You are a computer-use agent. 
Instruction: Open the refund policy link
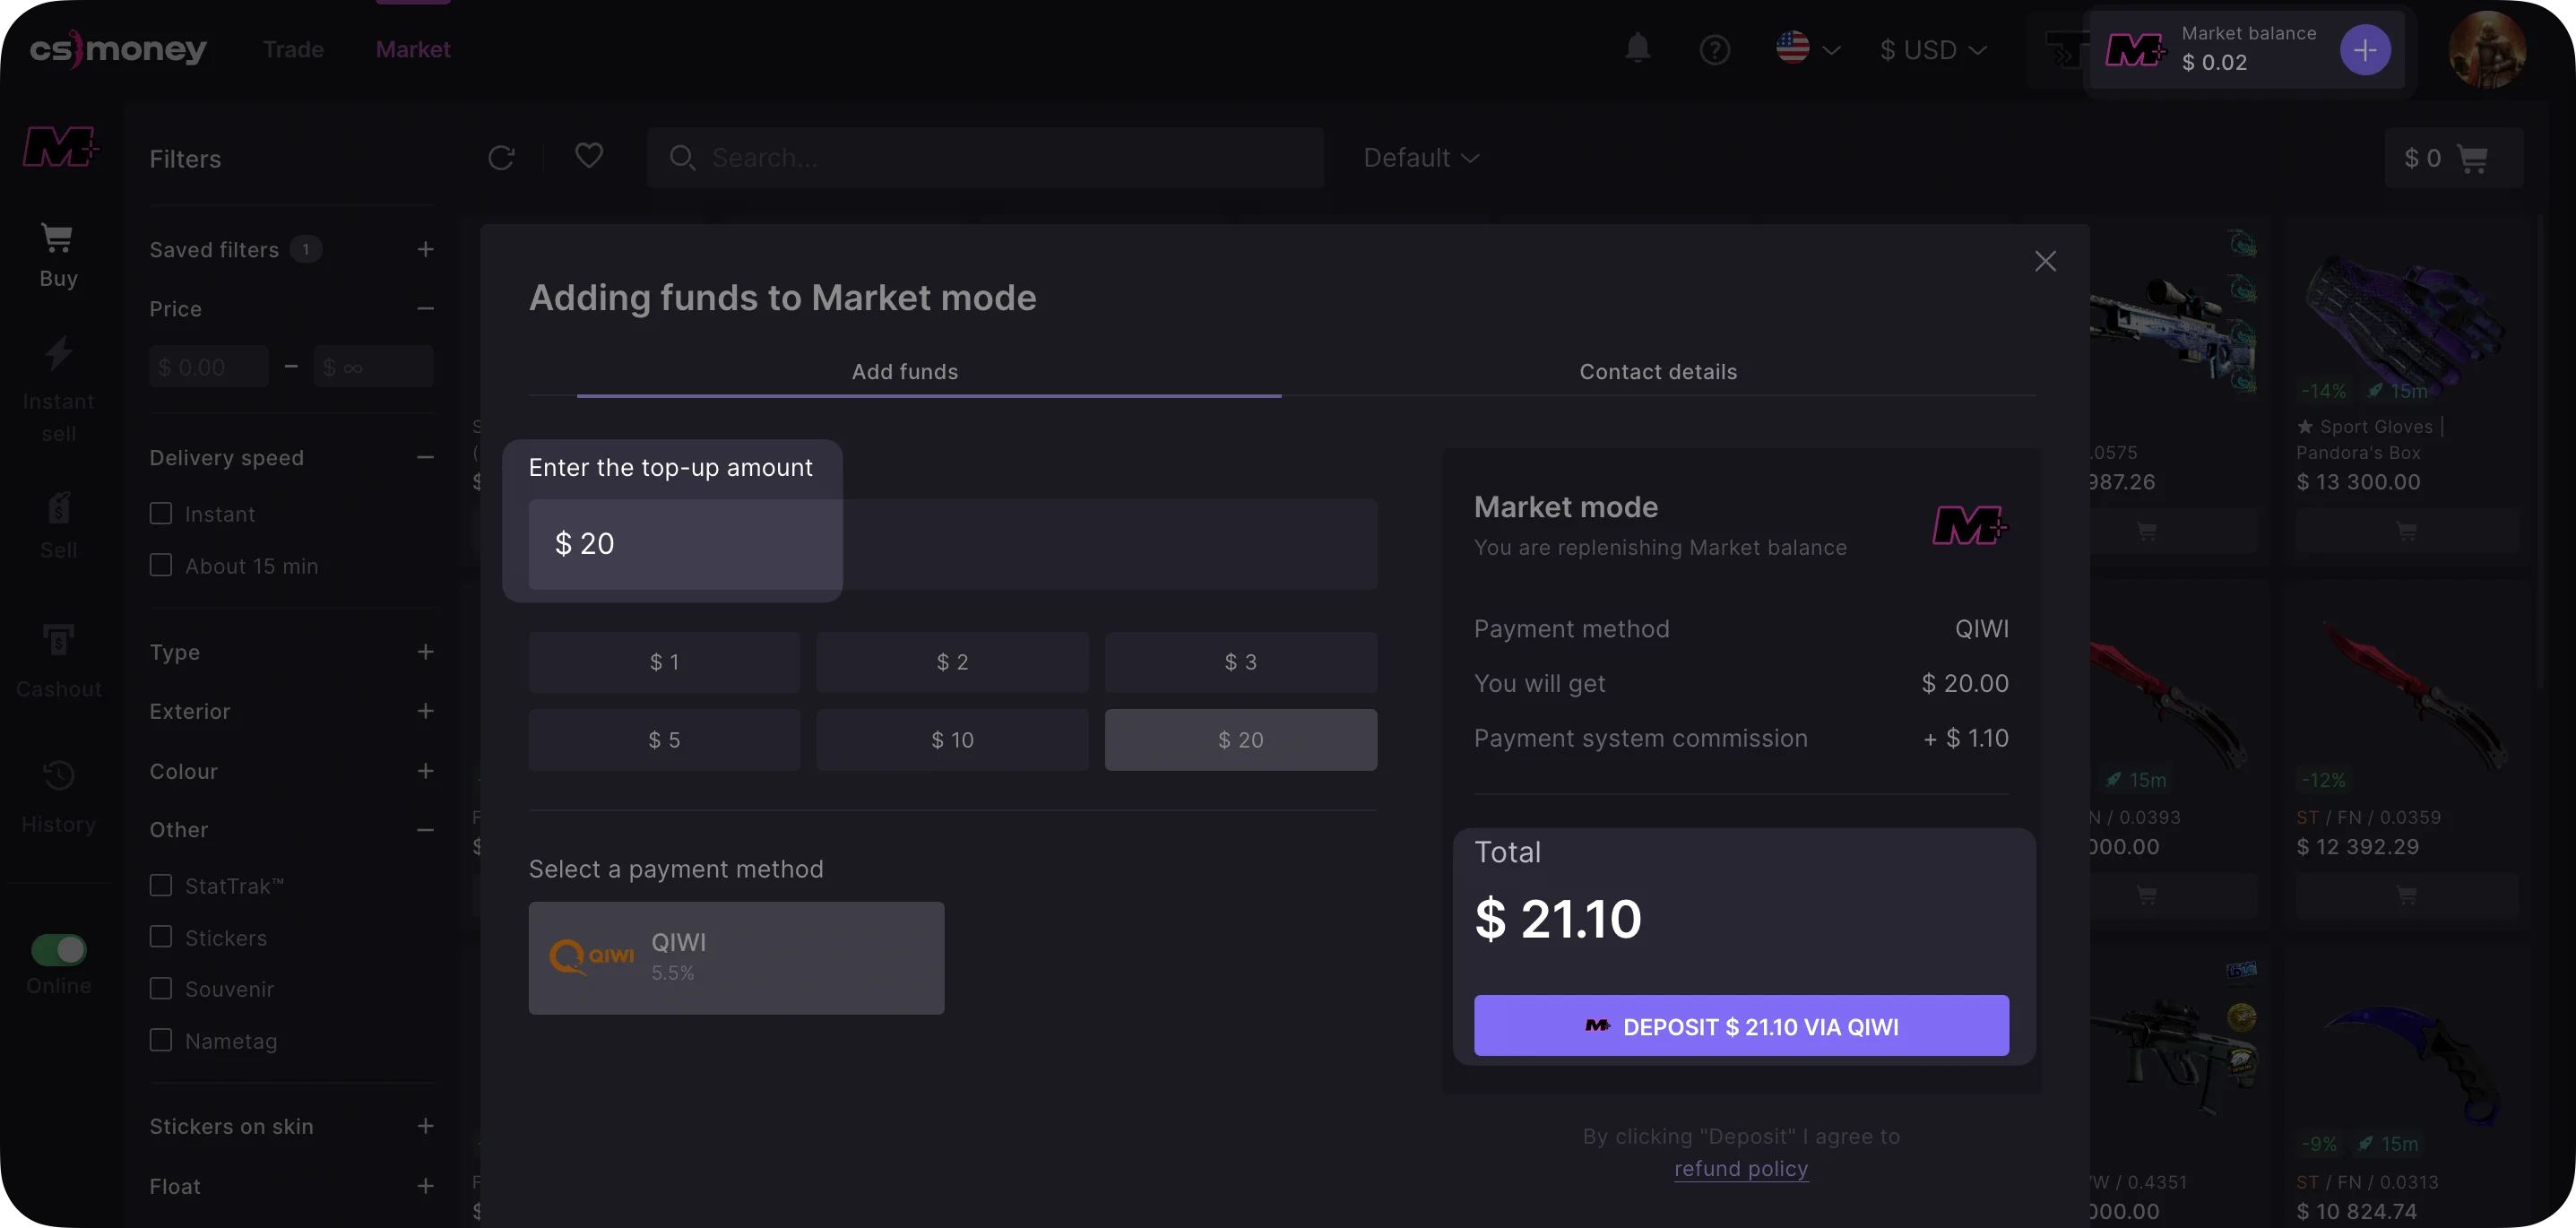coord(1740,1168)
